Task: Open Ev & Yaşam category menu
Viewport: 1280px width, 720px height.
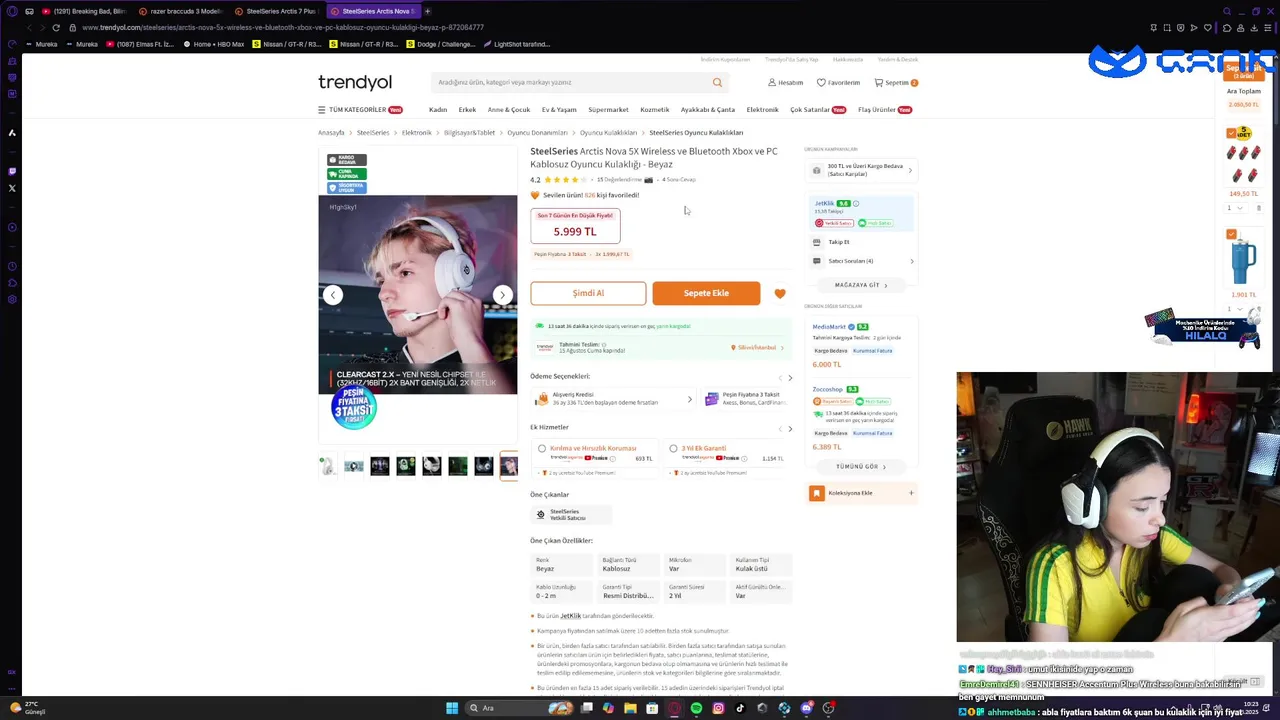Action: (559, 110)
